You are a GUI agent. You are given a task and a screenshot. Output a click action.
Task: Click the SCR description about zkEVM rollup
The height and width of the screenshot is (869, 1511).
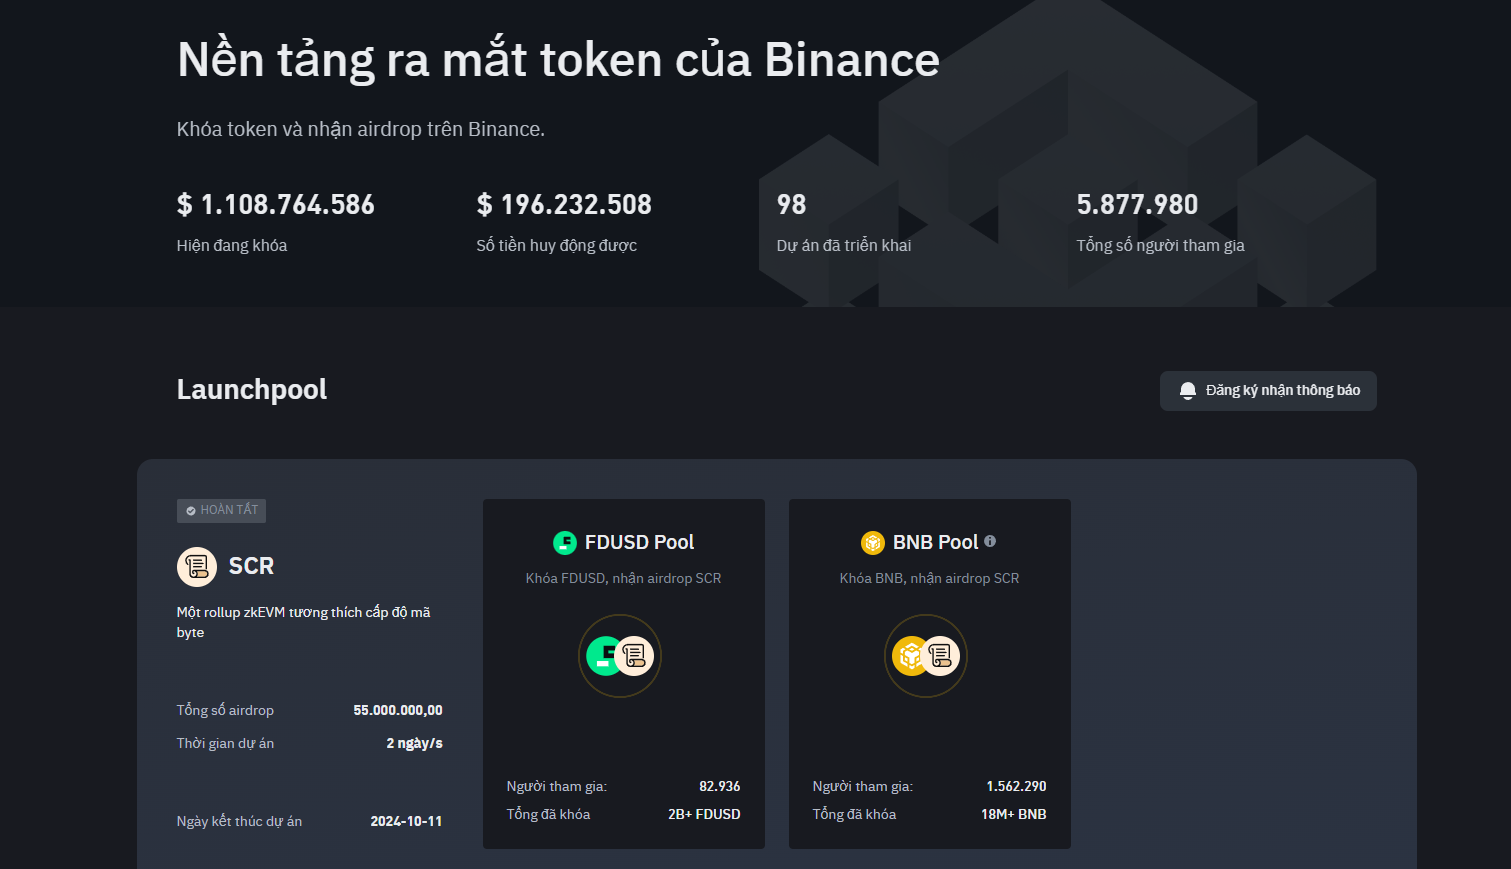pos(304,622)
